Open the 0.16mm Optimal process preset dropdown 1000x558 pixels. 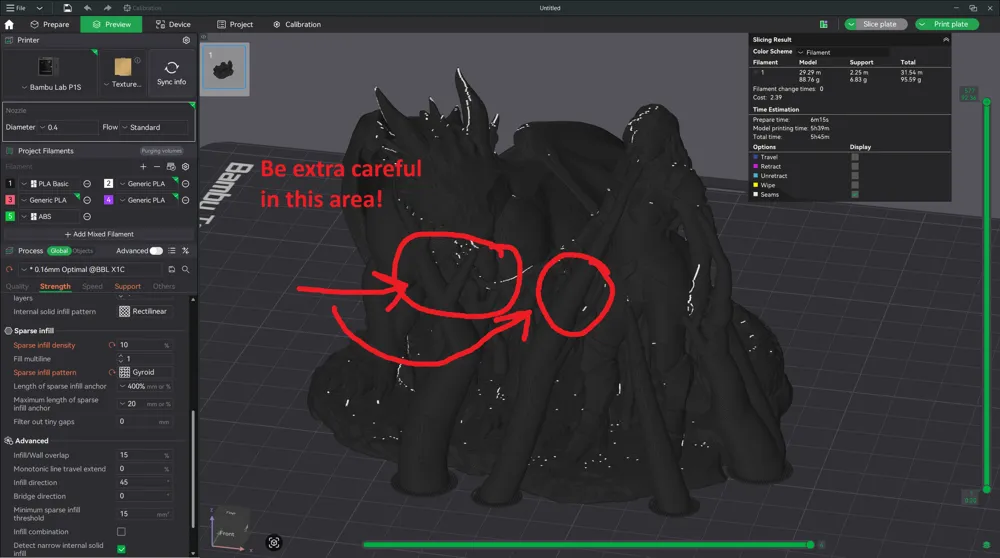92,269
